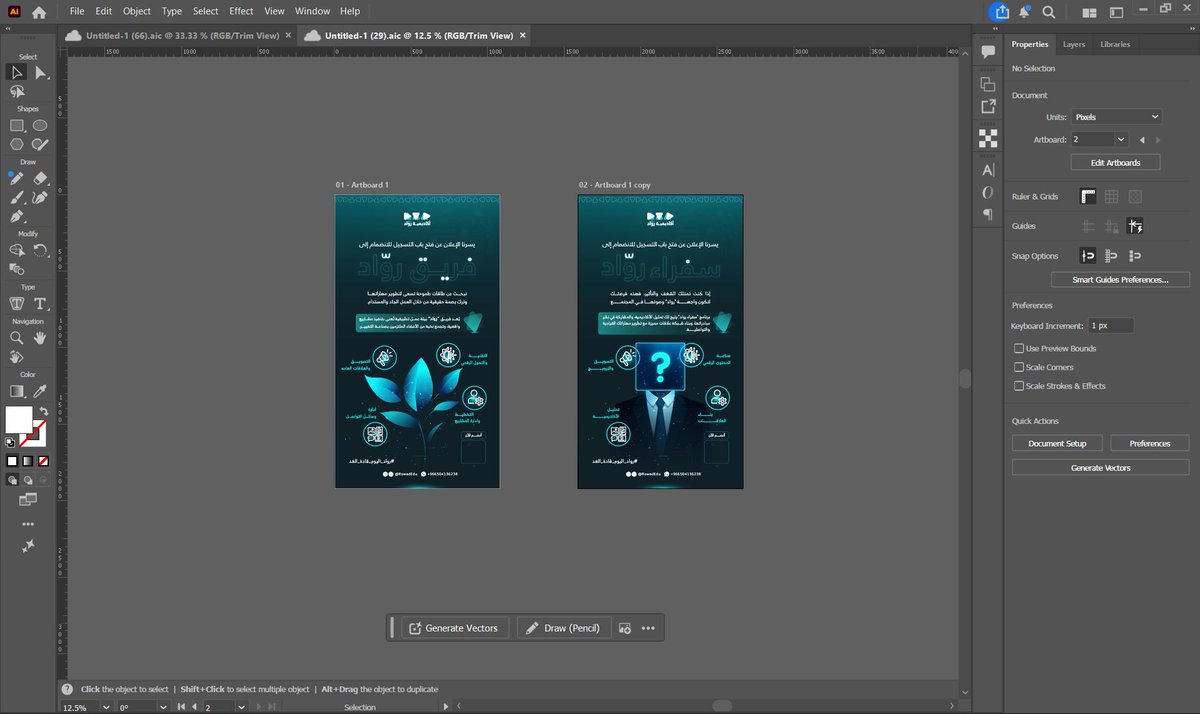Image resolution: width=1200 pixels, height=714 pixels.
Task: Close the Untitled-1 (29).aic tab
Action: click(522, 35)
